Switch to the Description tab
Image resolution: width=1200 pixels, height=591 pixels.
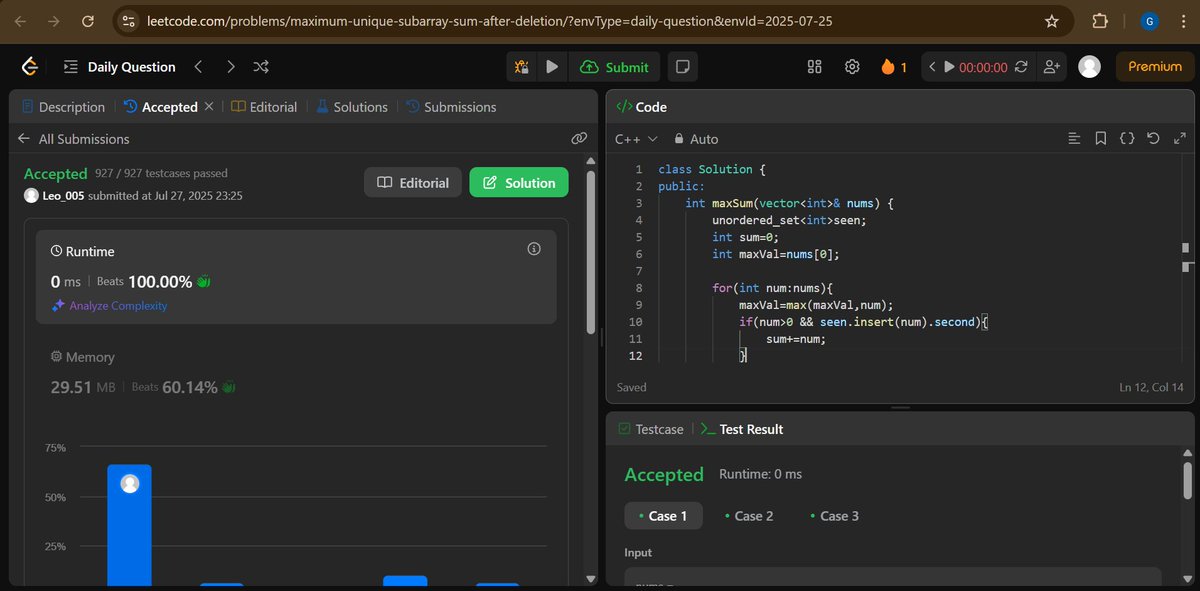[63, 107]
